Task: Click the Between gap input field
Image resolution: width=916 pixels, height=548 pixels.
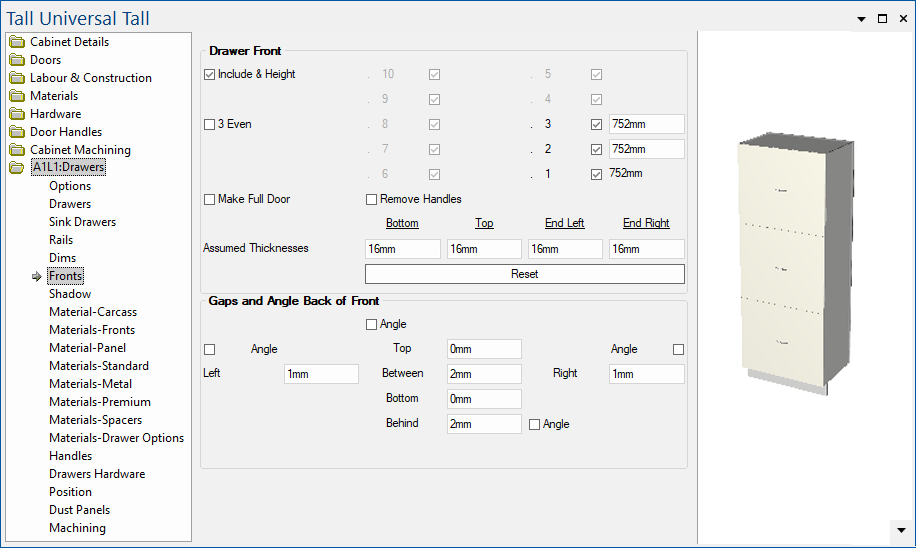Action: coord(484,374)
